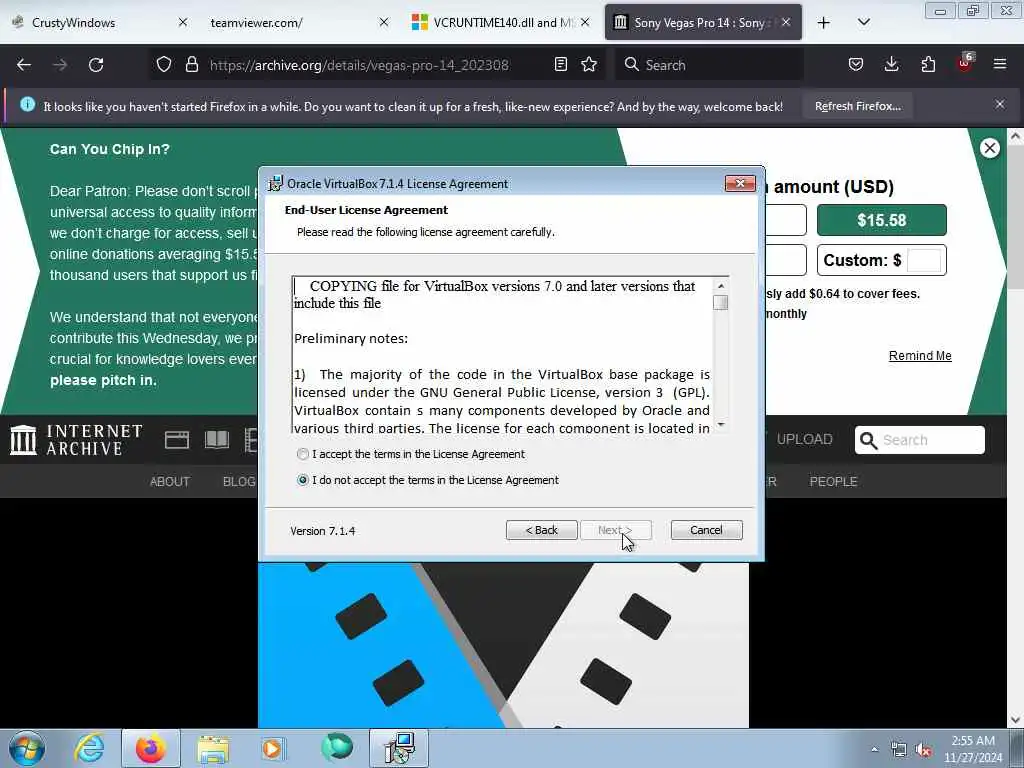Image resolution: width=1024 pixels, height=768 pixels.
Task: Click the muted volume tray icon
Action: pyautogui.click(x=923, y=750)
